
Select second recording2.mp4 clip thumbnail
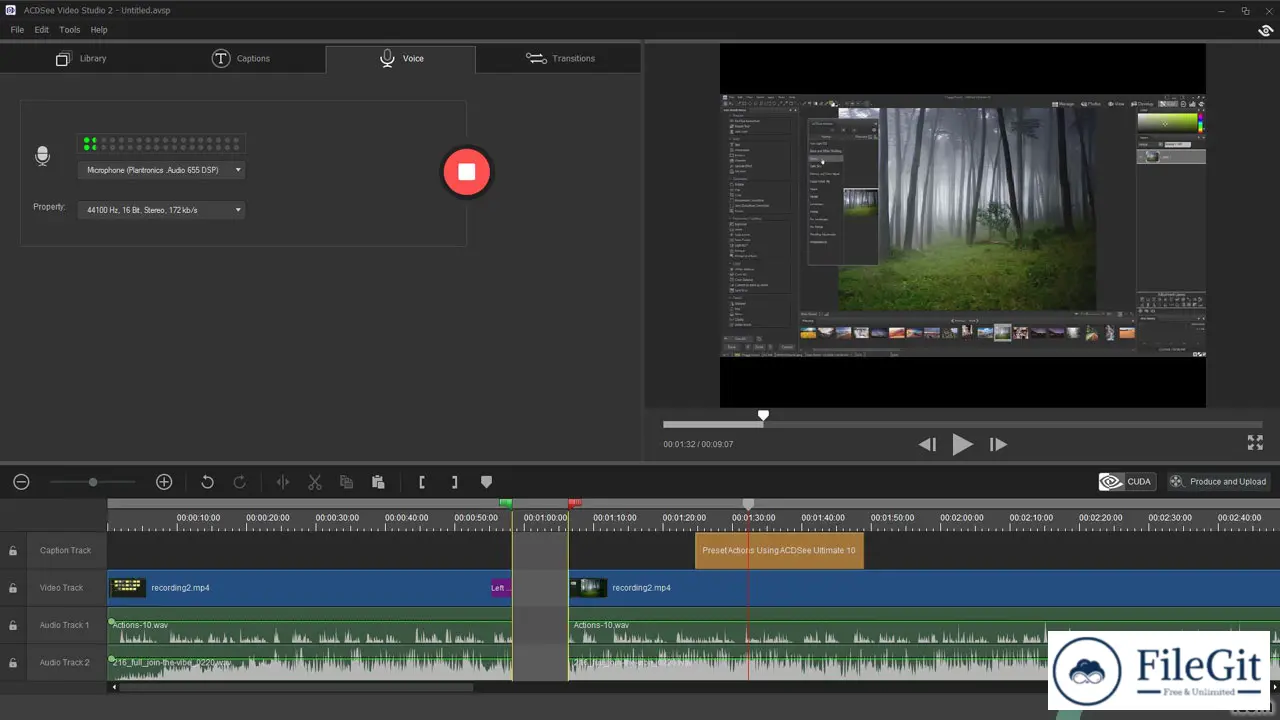coord(589,588)
